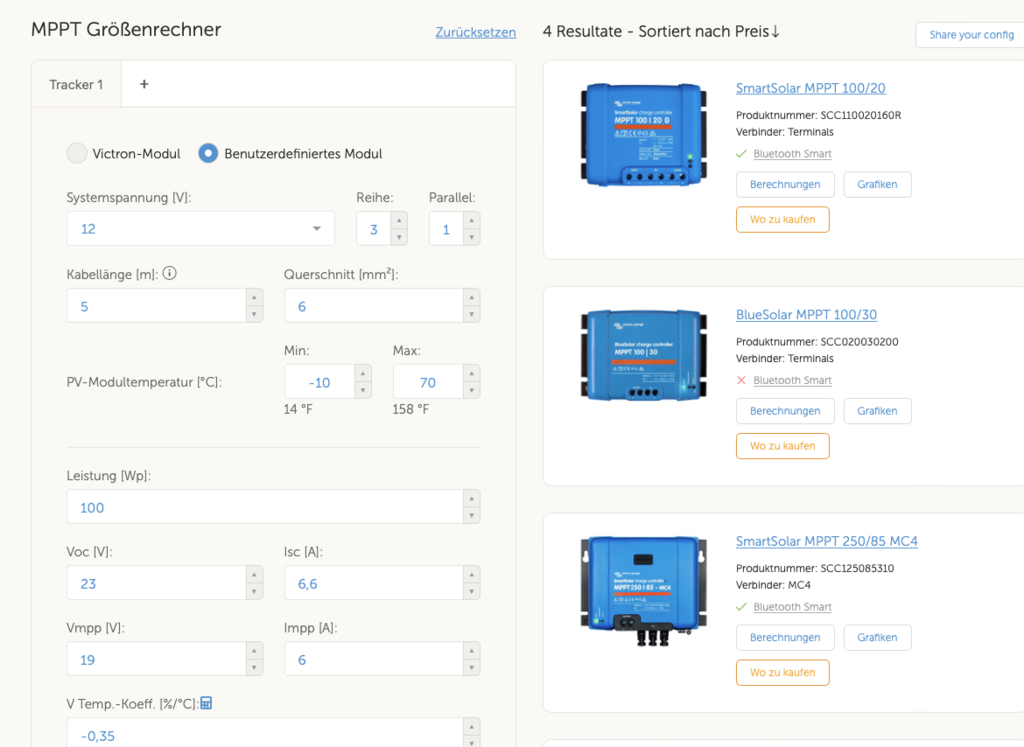Click Wo zu kaufen for SmartSolar 100/20

pyautogui.click(x=782, y=219)
